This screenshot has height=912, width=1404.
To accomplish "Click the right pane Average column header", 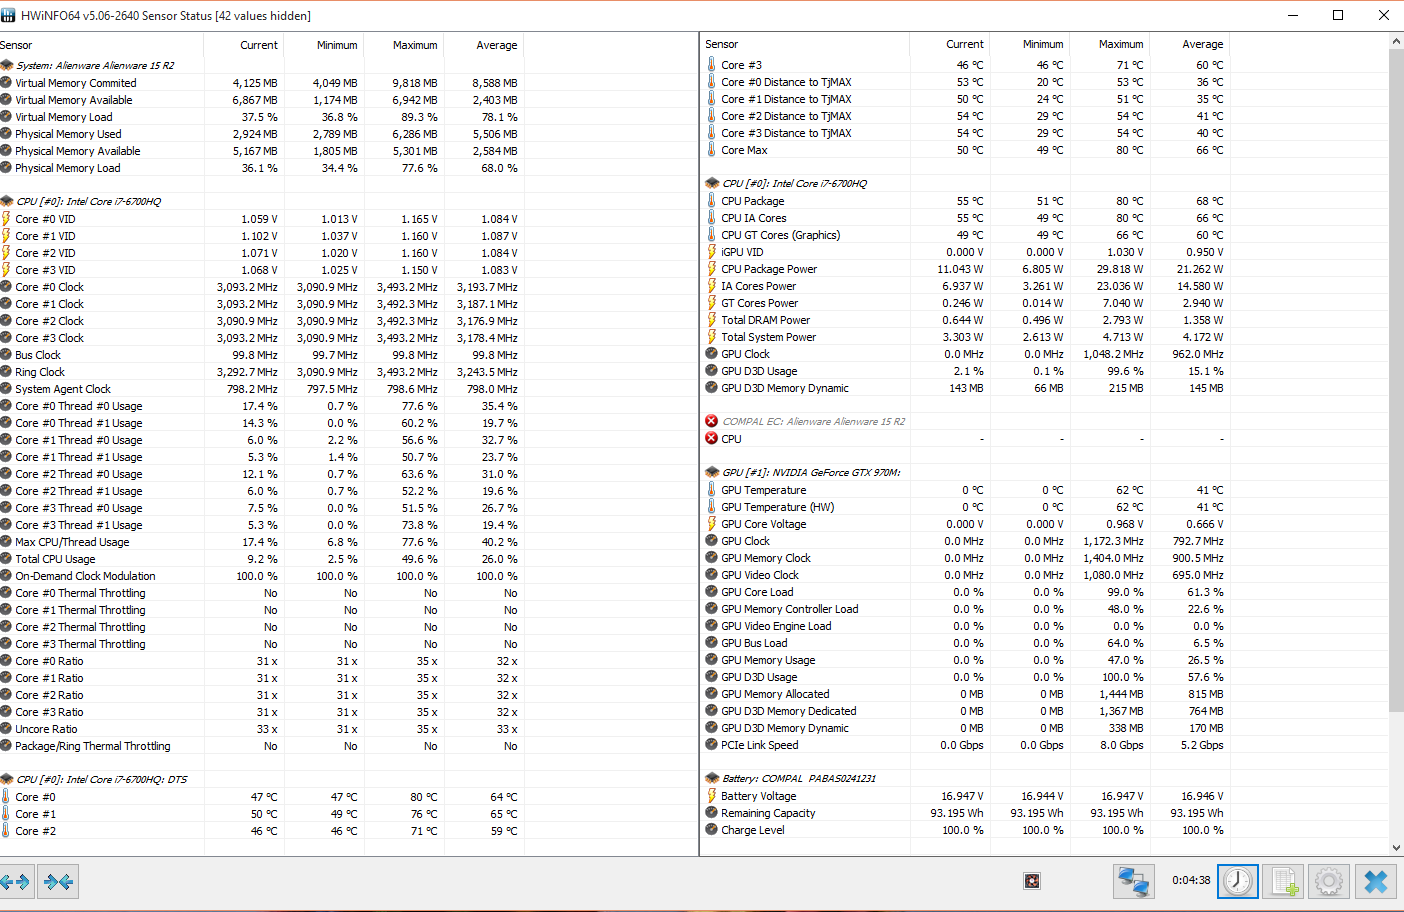I will 1189,44.
